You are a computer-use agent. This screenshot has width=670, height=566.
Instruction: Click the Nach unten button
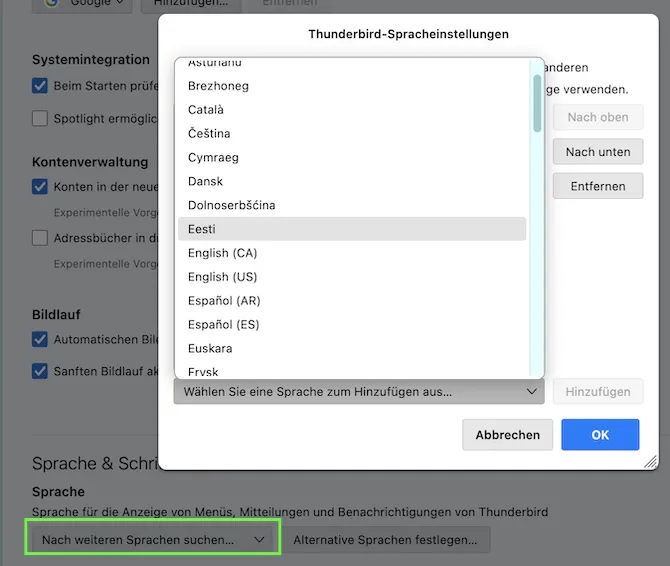[x=598, y=152]
